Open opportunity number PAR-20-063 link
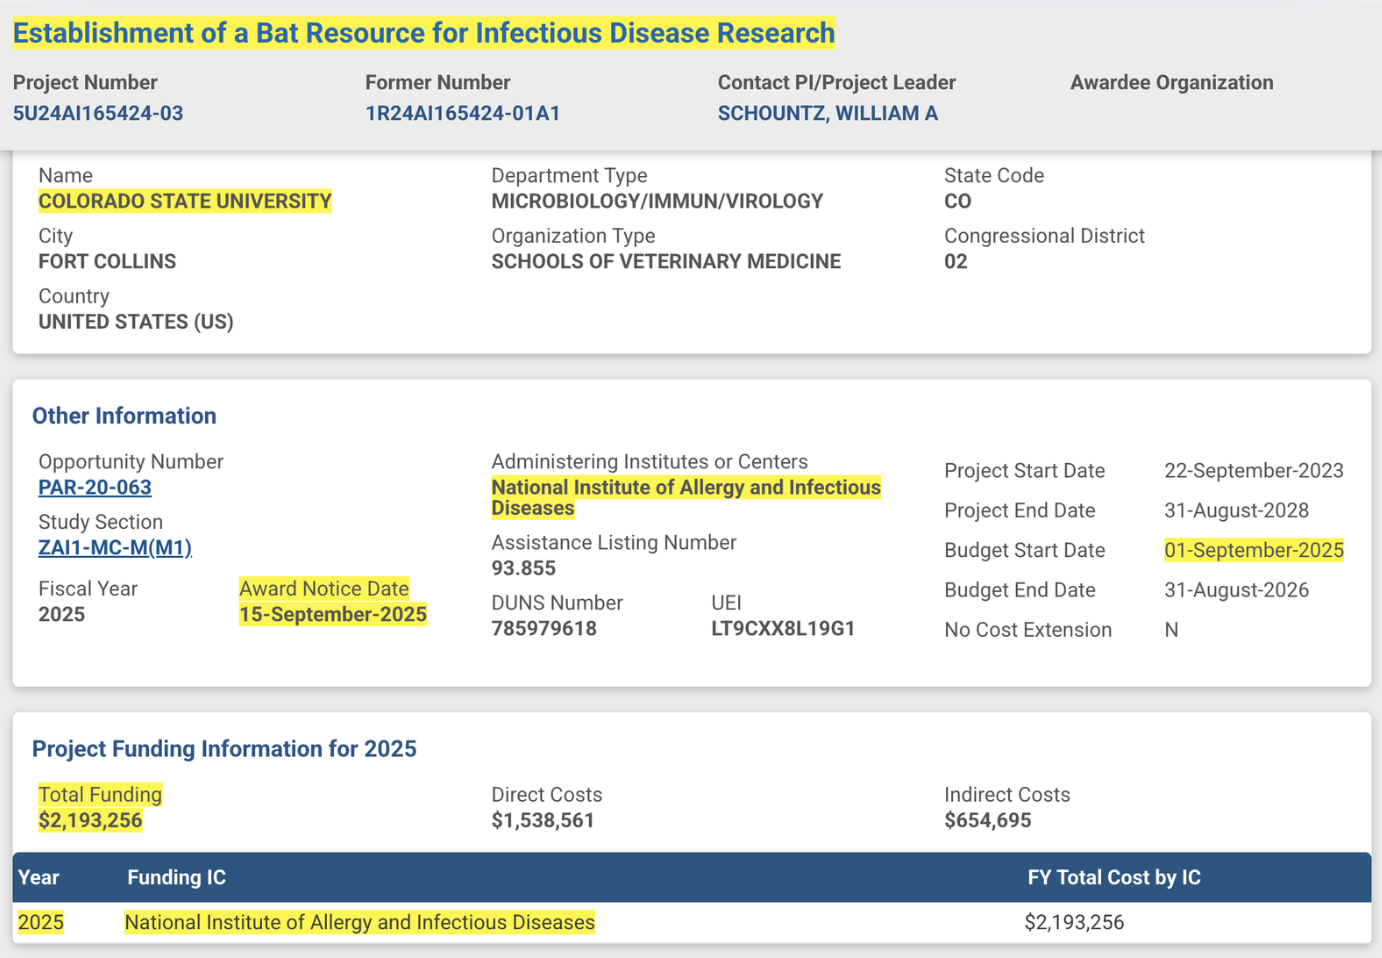 (95, 487)
